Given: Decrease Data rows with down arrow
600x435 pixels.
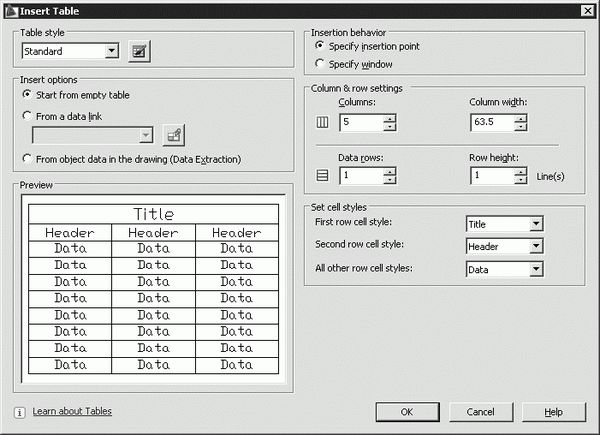Looking at the screenshot, I should click(x=390, y=180).
